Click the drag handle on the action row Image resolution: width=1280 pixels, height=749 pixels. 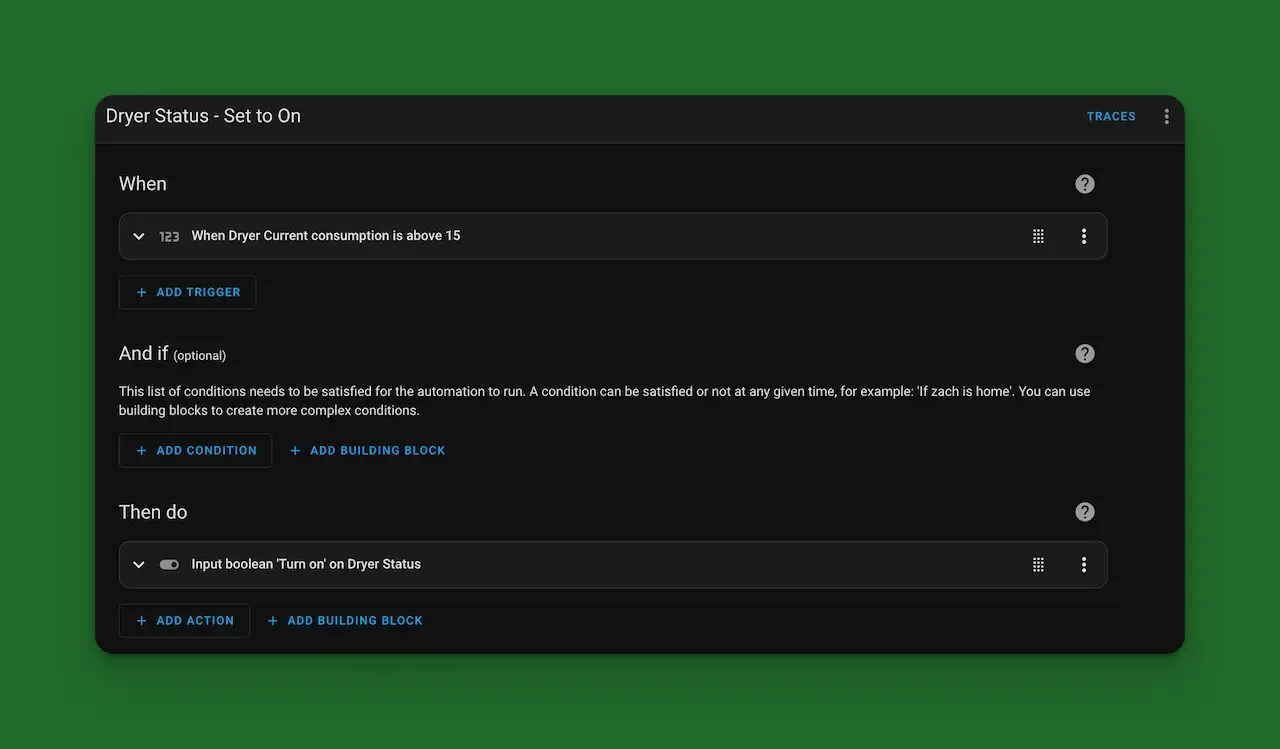(1038, 564)
